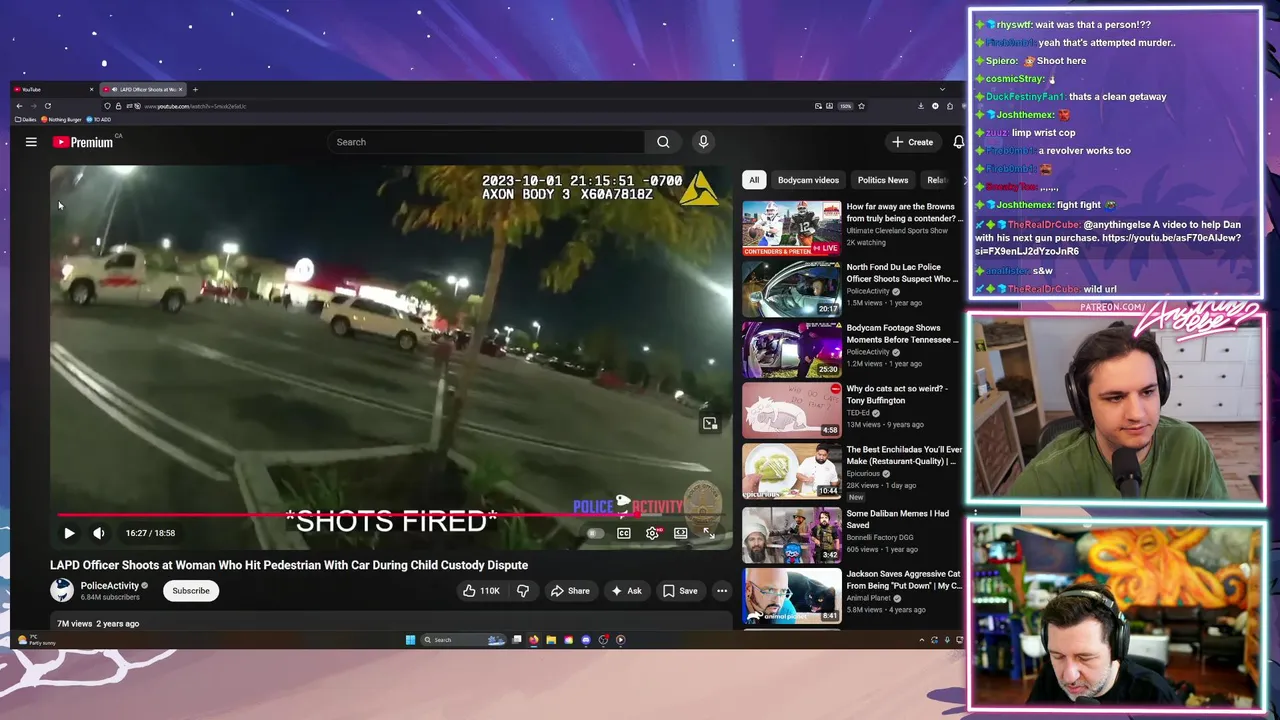The width and height of the screenshot is (1280, 720).
Task: Go back in browser
Action: [x=19, y=106]
